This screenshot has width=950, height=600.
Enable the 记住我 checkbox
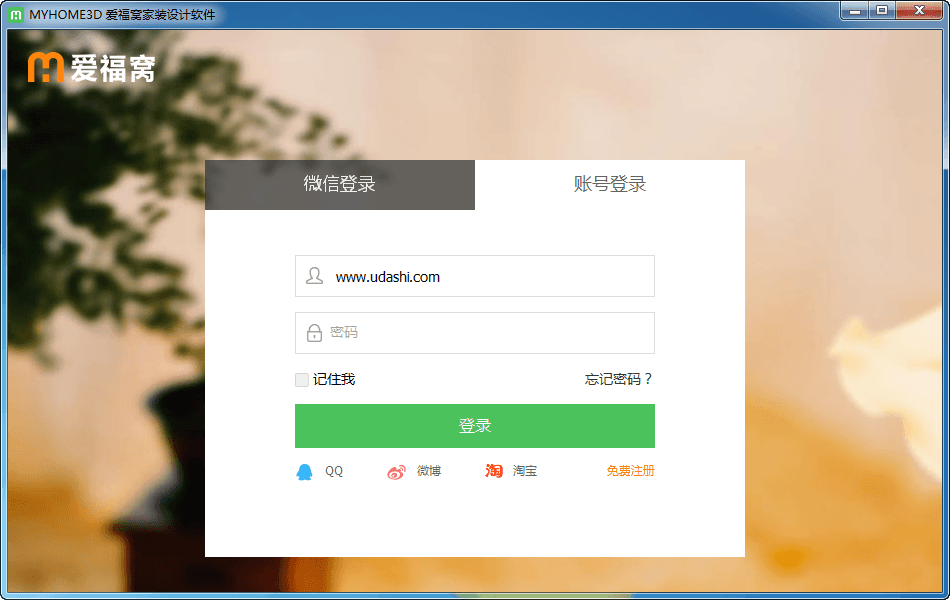302,380
